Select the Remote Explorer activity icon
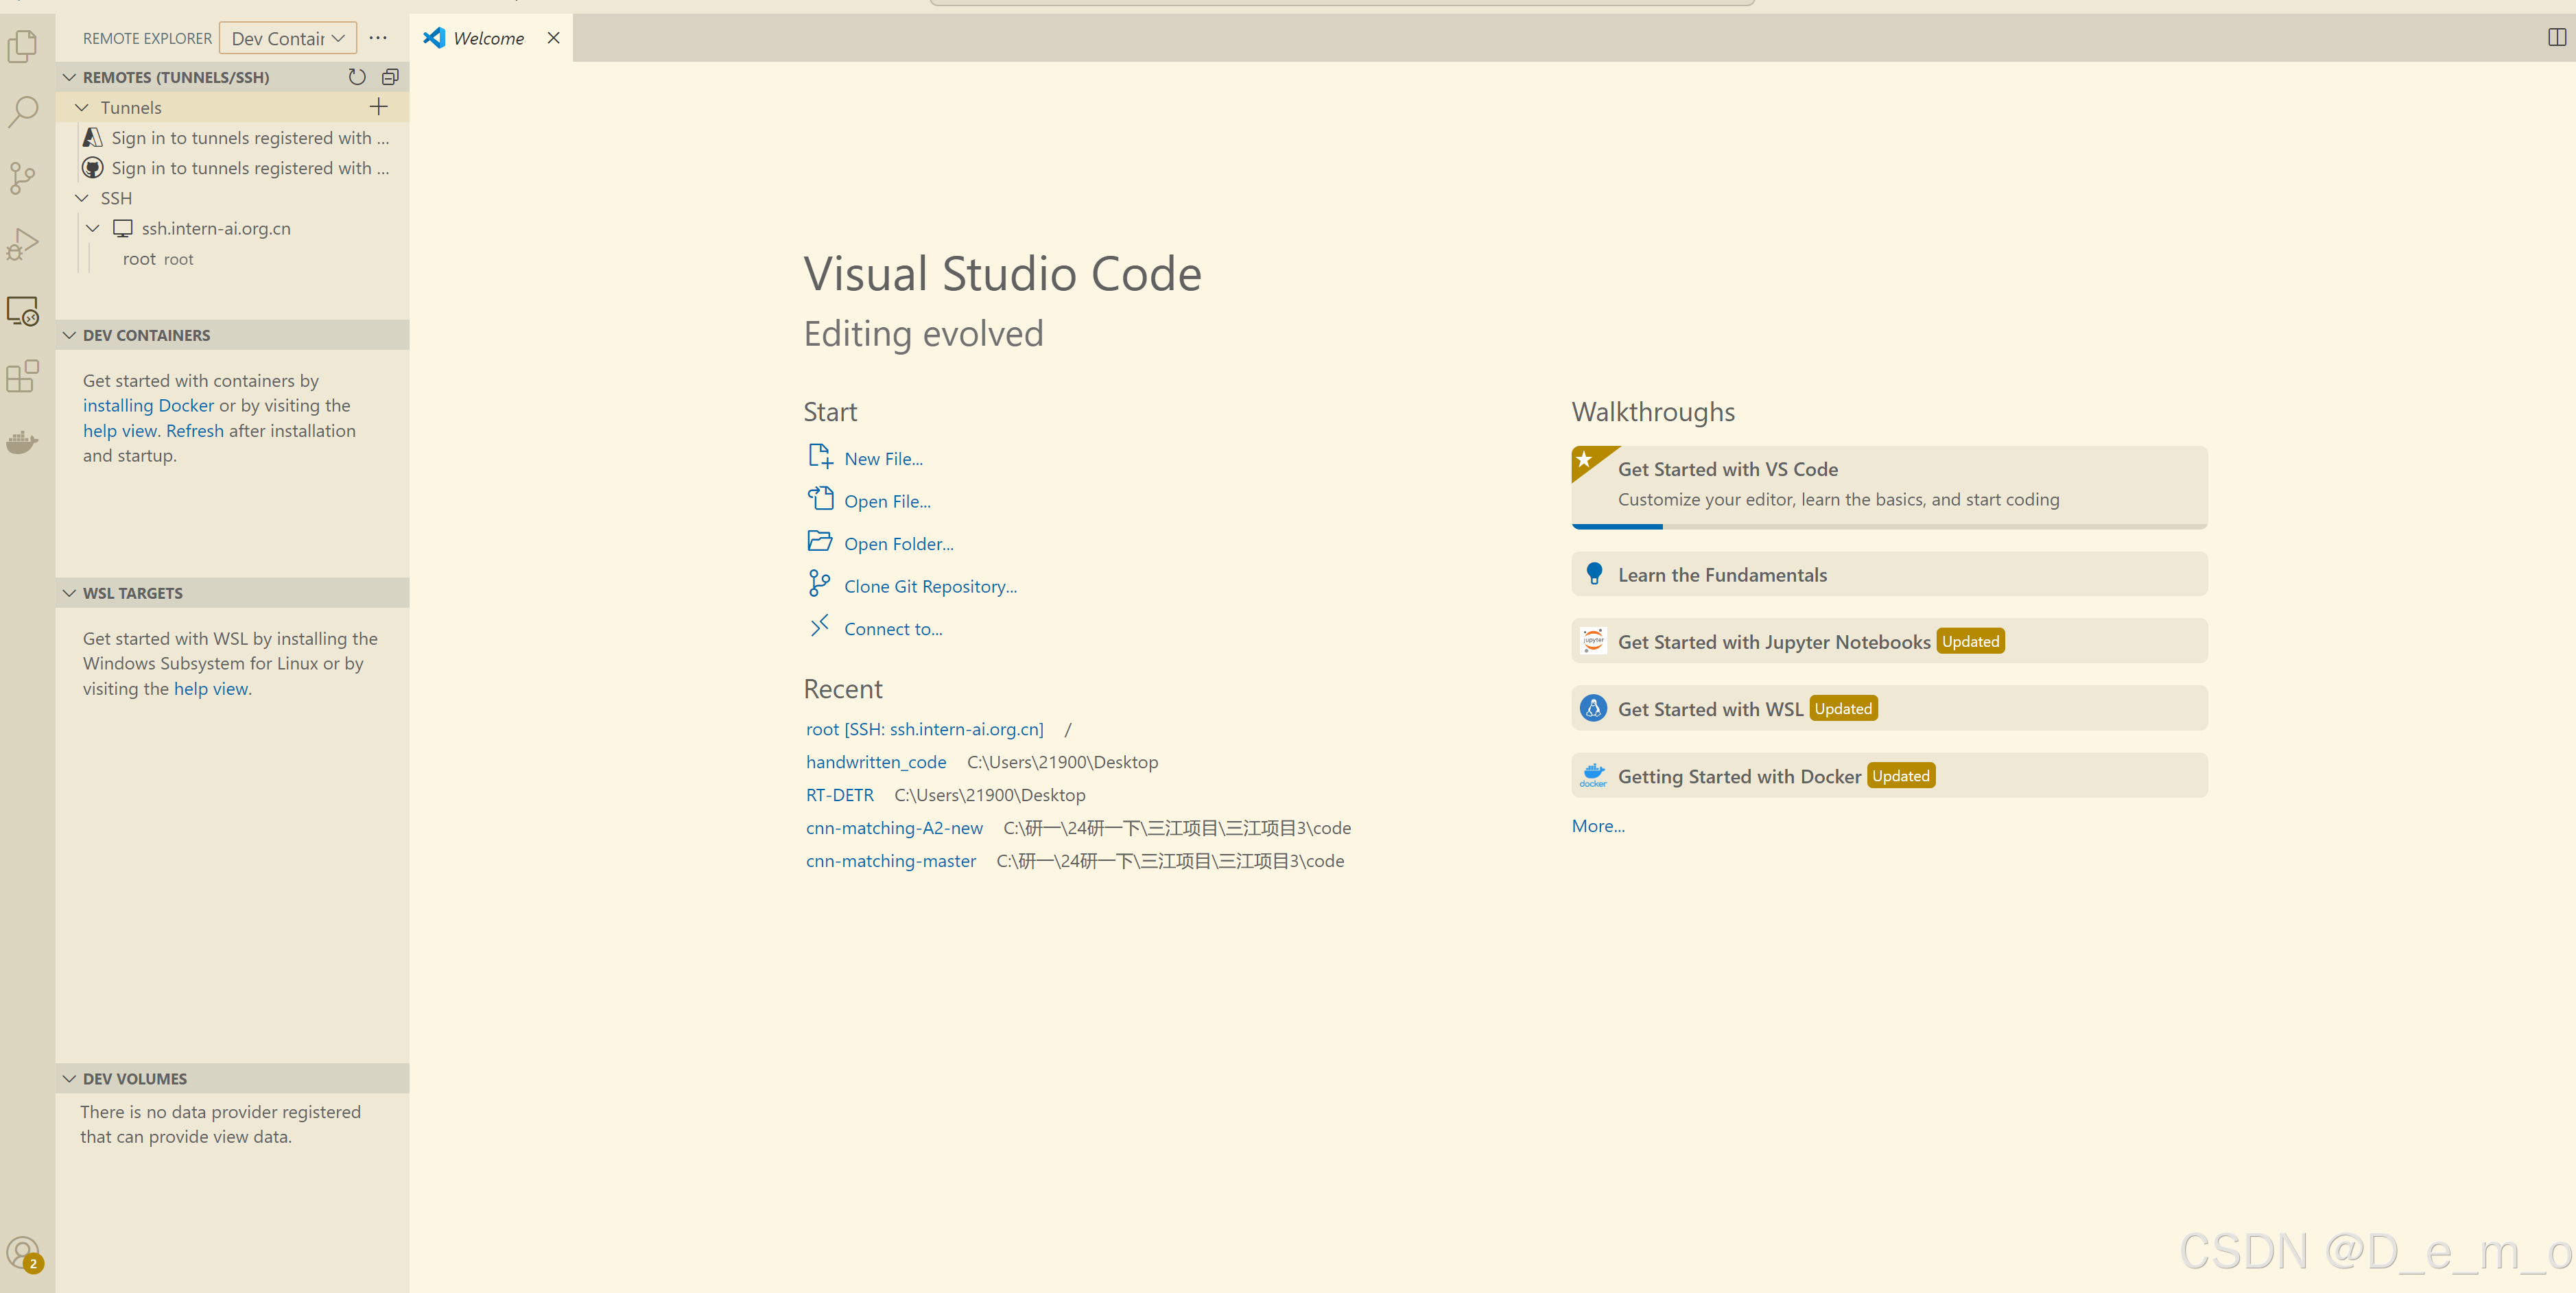Viewport: 2576px width, 1293px height. click(x=23, y=311)
